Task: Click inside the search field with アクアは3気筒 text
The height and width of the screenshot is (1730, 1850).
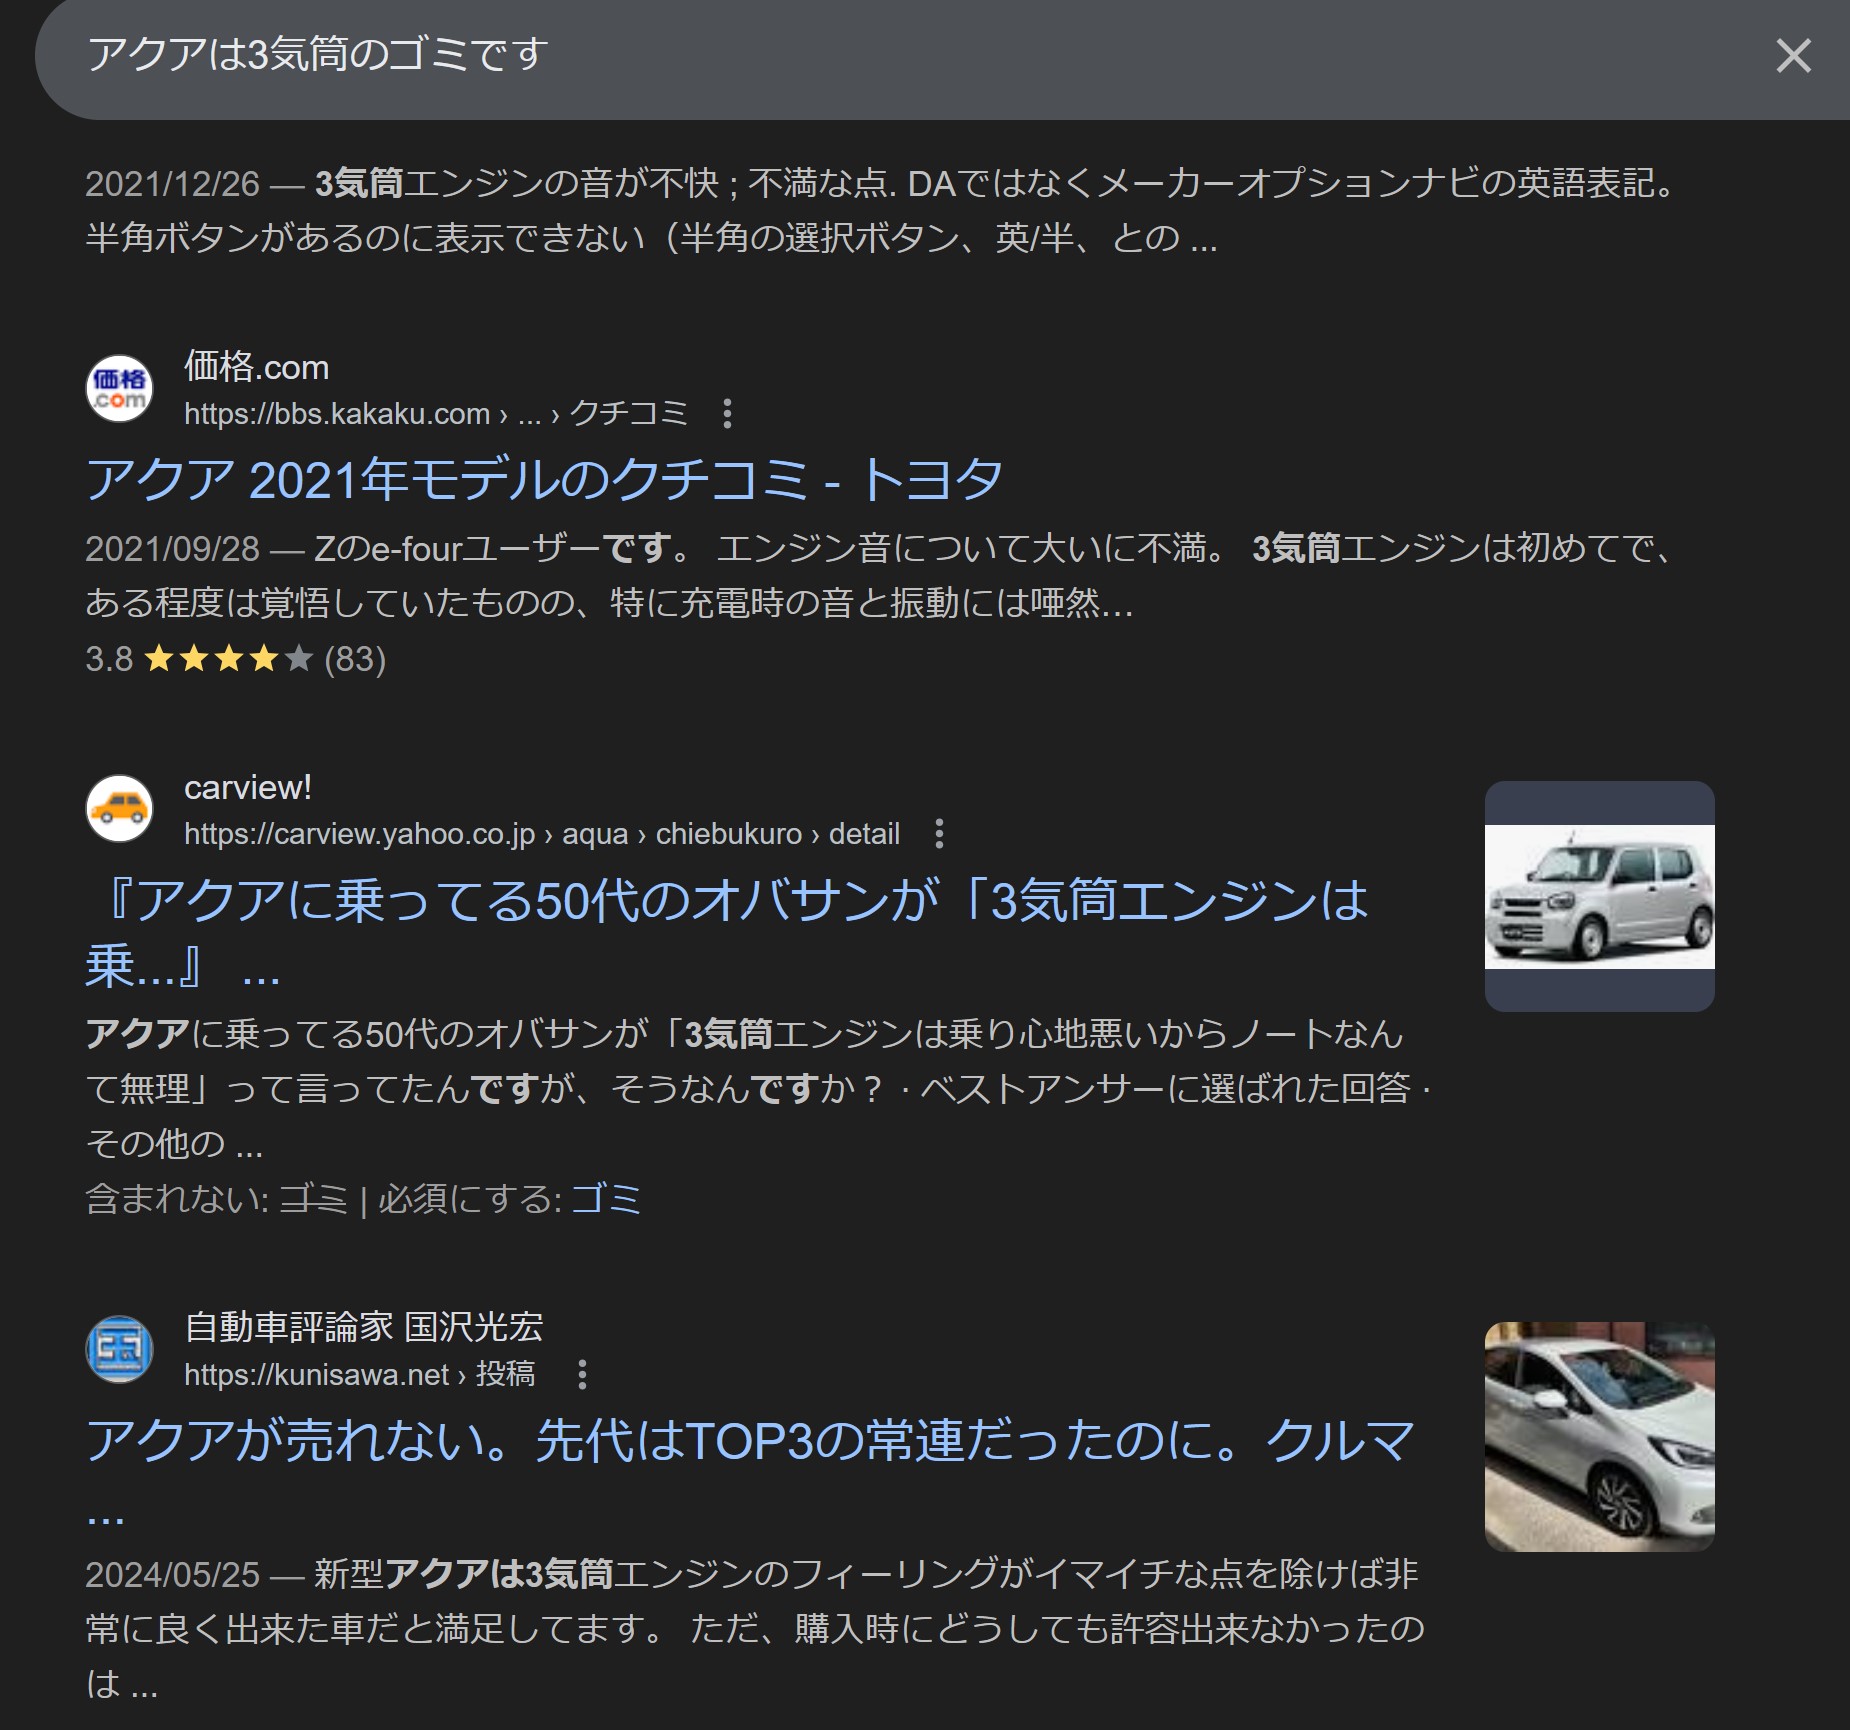Action: click(x=900, y=56)
